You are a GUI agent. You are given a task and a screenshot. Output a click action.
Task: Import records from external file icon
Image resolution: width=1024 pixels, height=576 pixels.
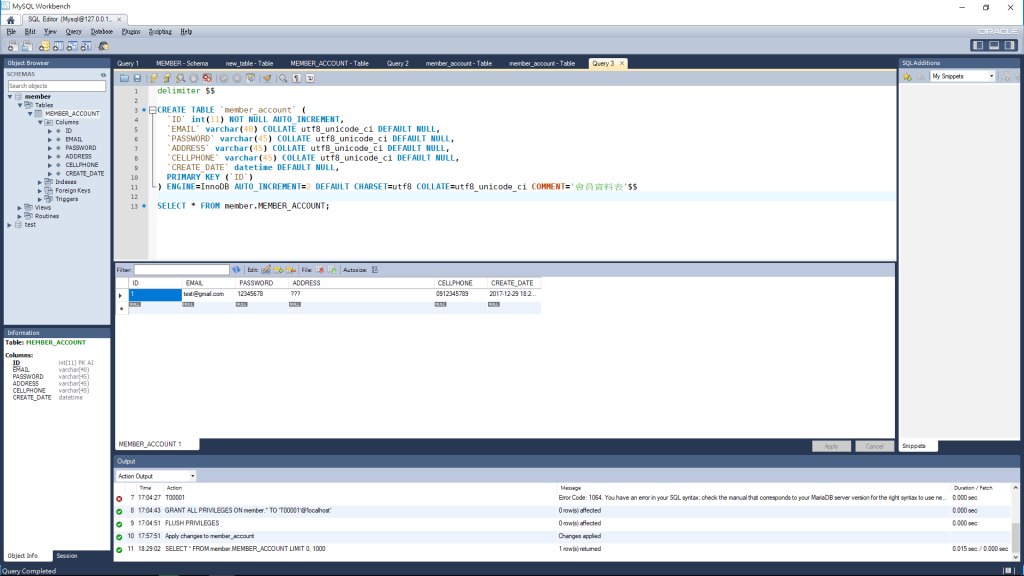coord(332,270)
